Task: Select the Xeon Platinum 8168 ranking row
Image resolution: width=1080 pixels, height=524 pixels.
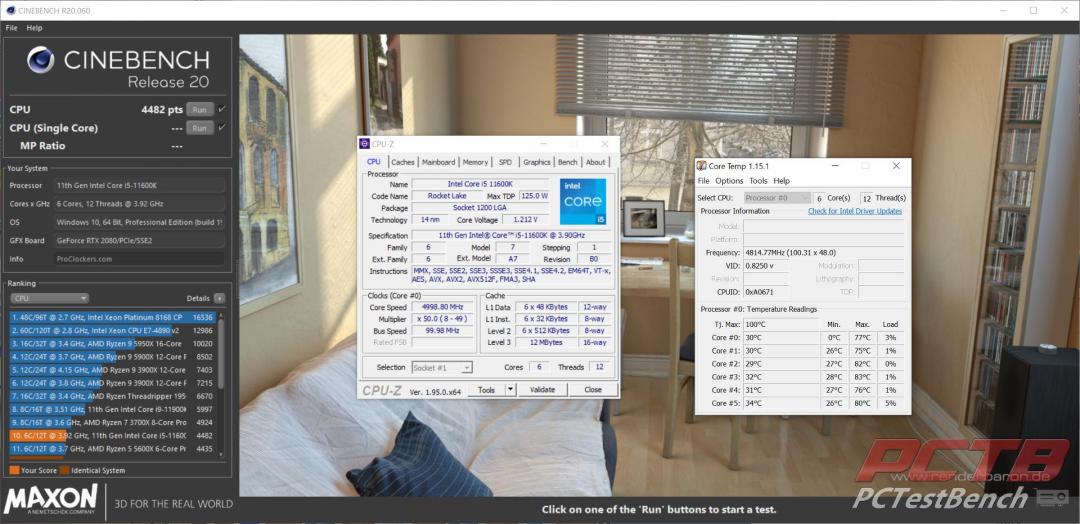Action: pyautogui.click(x=112, y=317)
